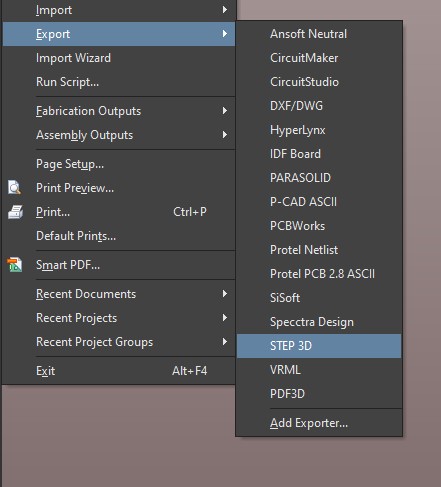Click the printer icon beside Print
Image resolution: width=441 pixels, height=487 pixels.
point(15,212)
